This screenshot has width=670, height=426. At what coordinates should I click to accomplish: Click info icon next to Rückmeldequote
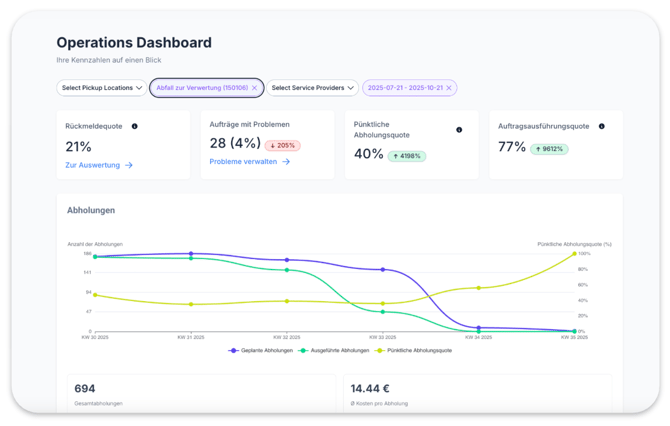[135, 127]
